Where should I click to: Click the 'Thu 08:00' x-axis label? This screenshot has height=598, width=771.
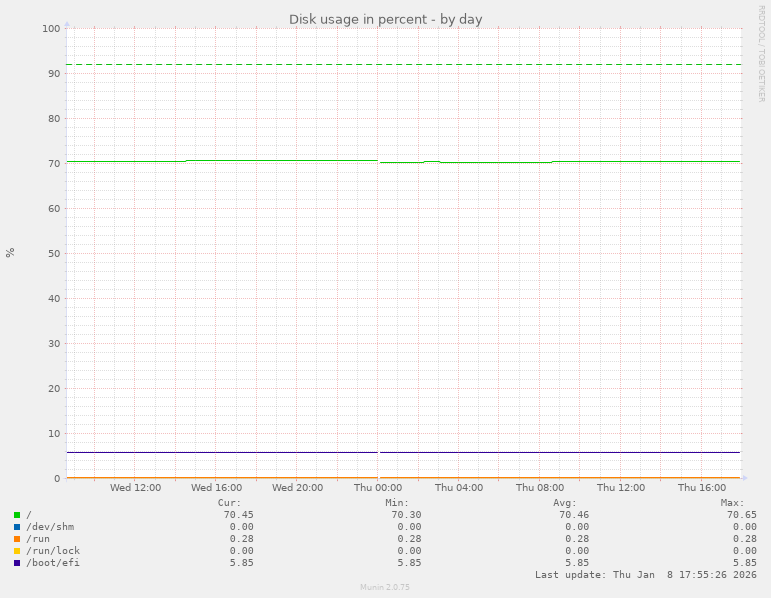[x=540, y=487]
